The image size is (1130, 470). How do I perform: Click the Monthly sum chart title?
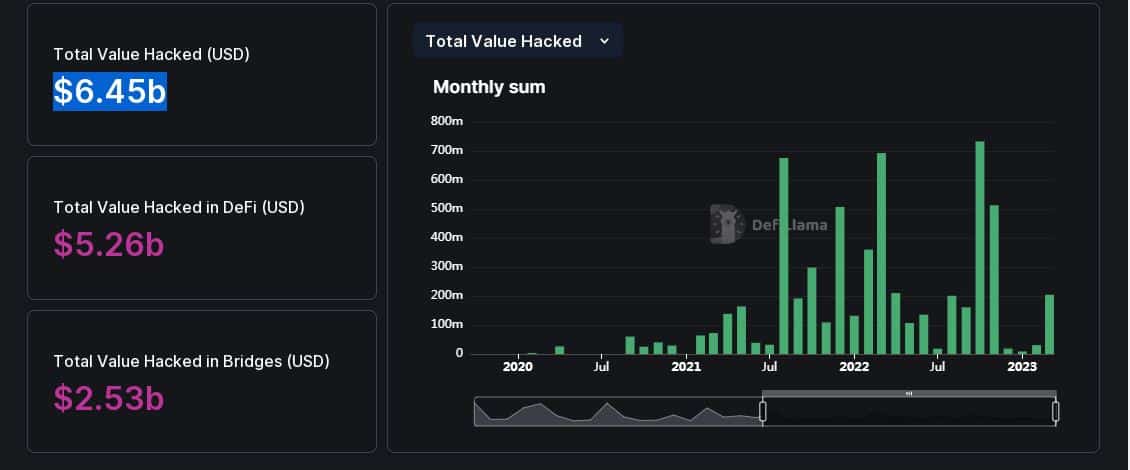point(489,87)
